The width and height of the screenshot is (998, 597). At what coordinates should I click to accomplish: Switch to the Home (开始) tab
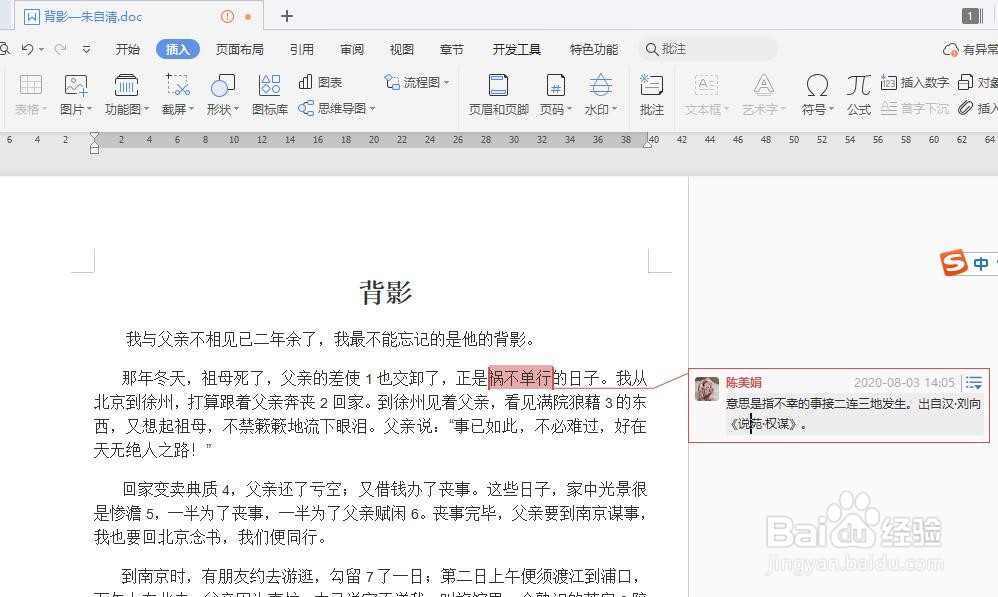pos(127,48)
